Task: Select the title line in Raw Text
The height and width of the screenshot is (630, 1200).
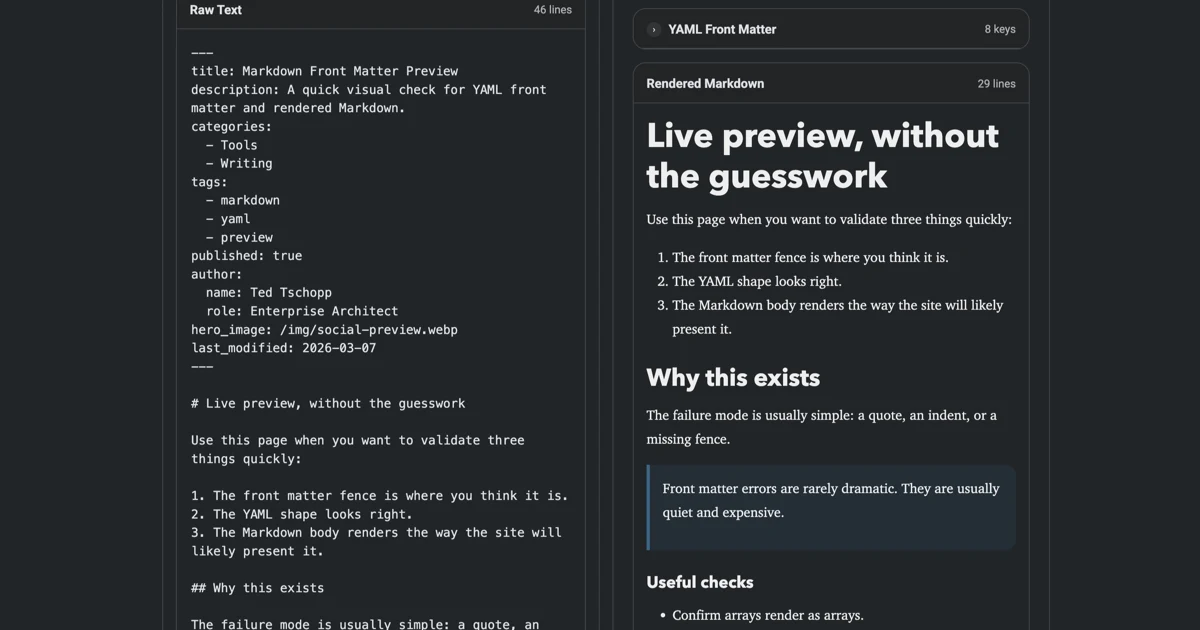Action: click(x=325, y=71)
